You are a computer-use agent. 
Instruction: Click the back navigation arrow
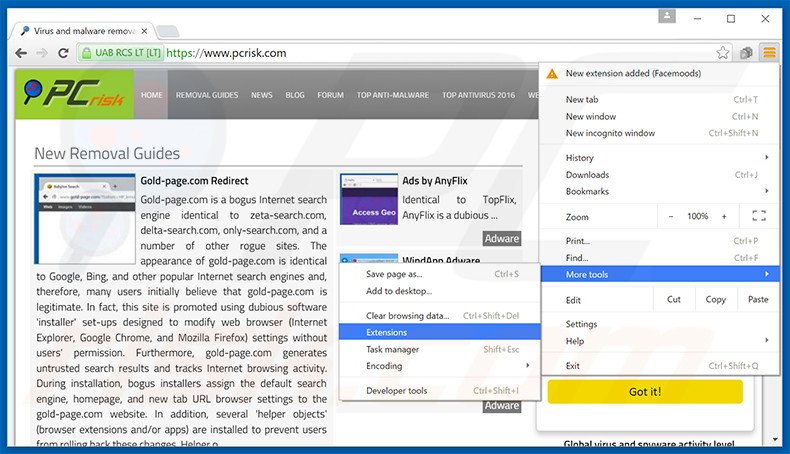[18, 53]
